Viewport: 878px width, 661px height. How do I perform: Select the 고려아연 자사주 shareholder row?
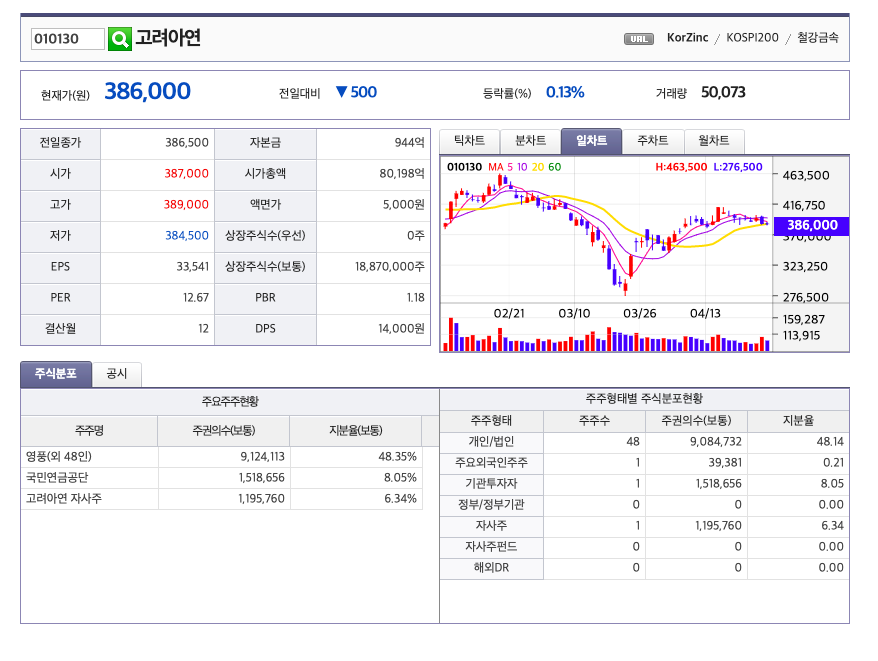click(x=222, y=499)
